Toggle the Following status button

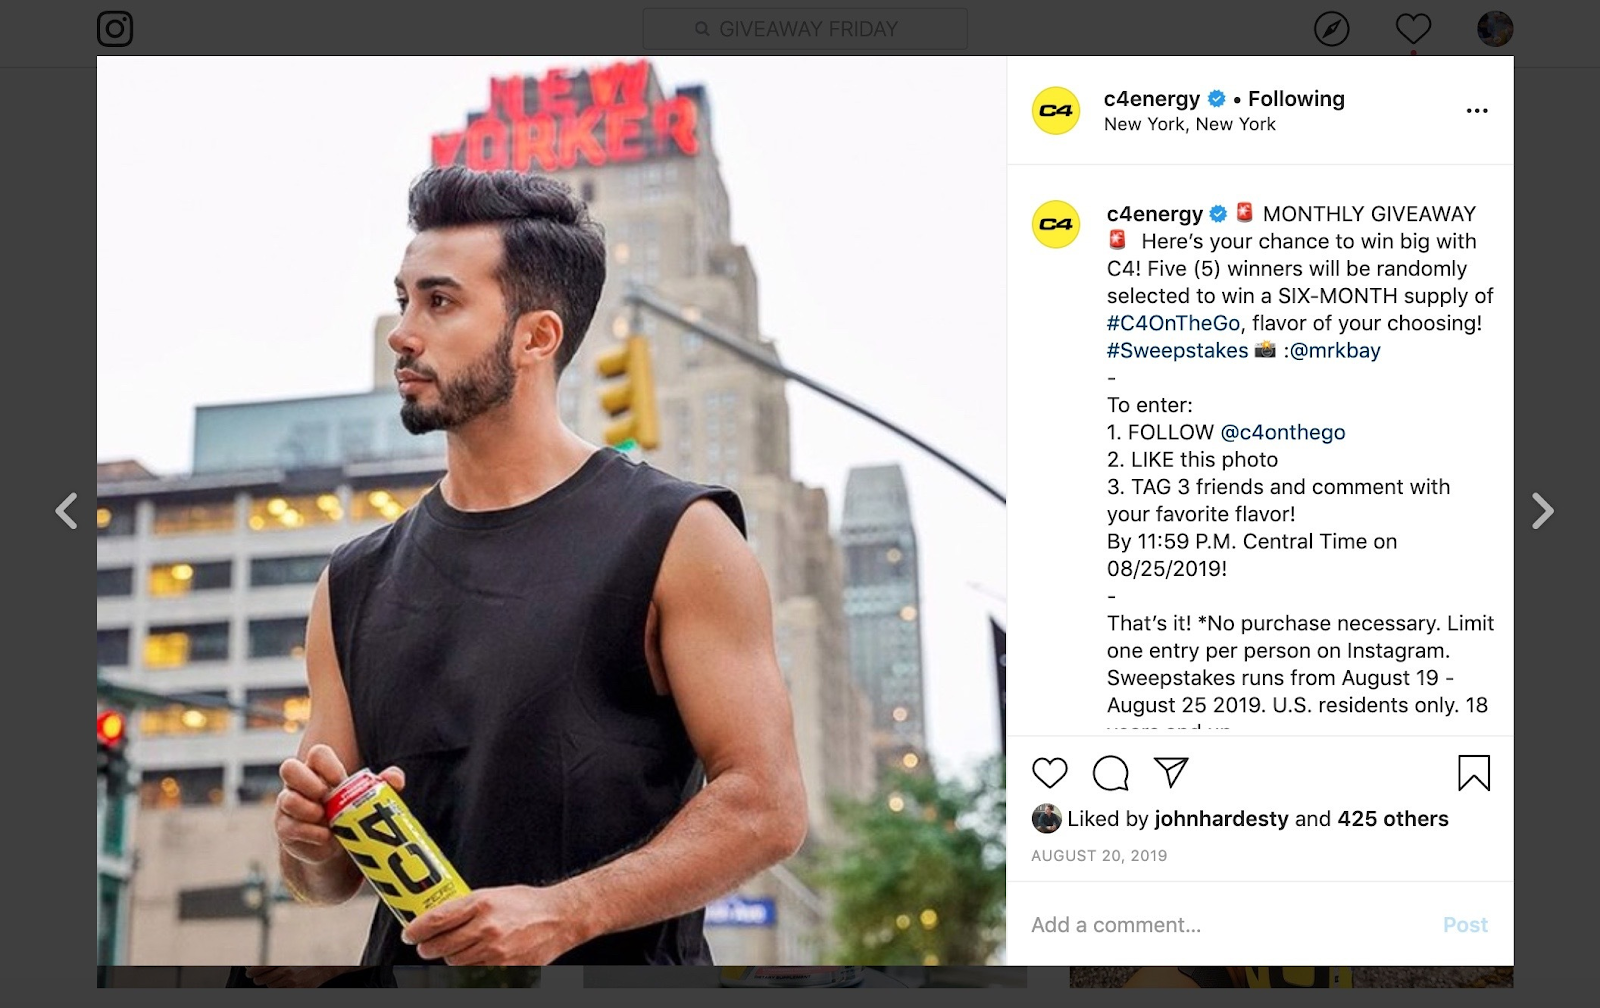pos(1296,98)
